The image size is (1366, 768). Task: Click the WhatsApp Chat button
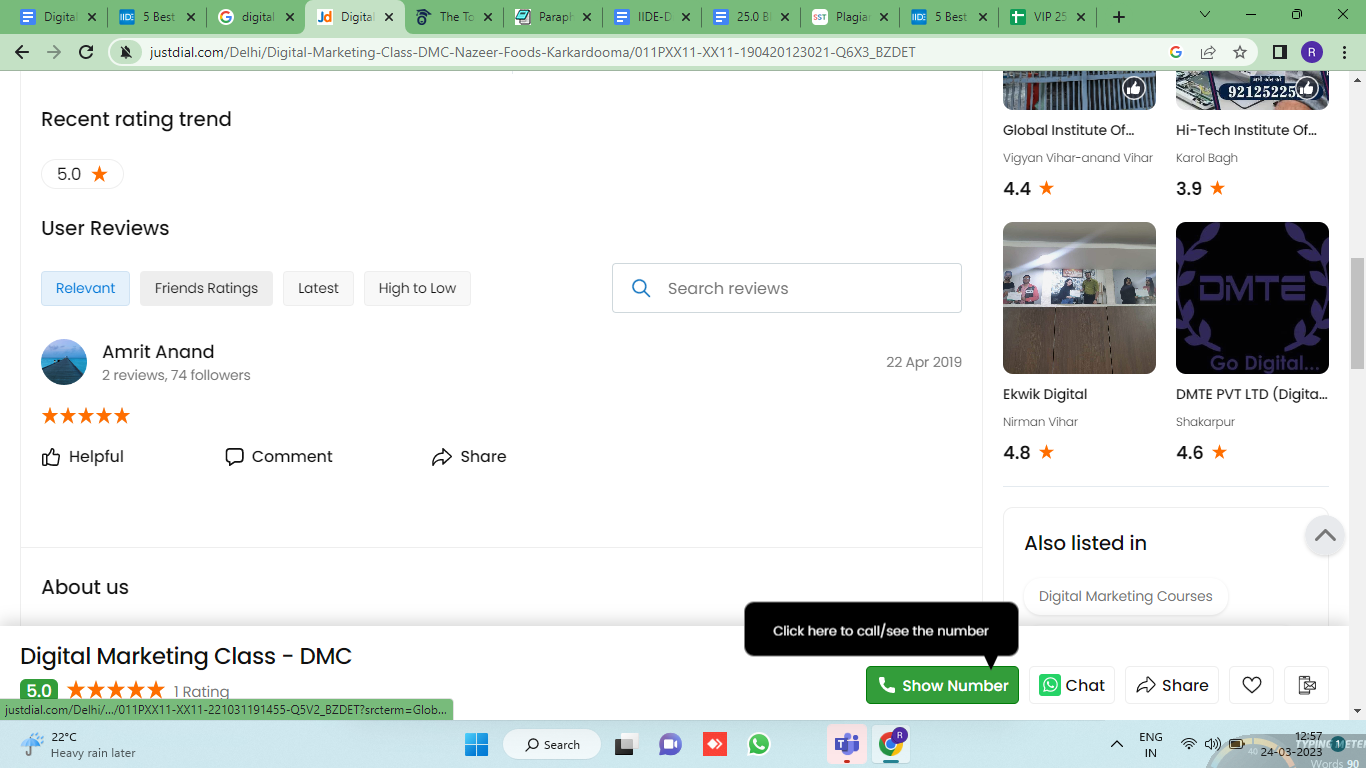pyautogui.click(x=1072, y=685)
